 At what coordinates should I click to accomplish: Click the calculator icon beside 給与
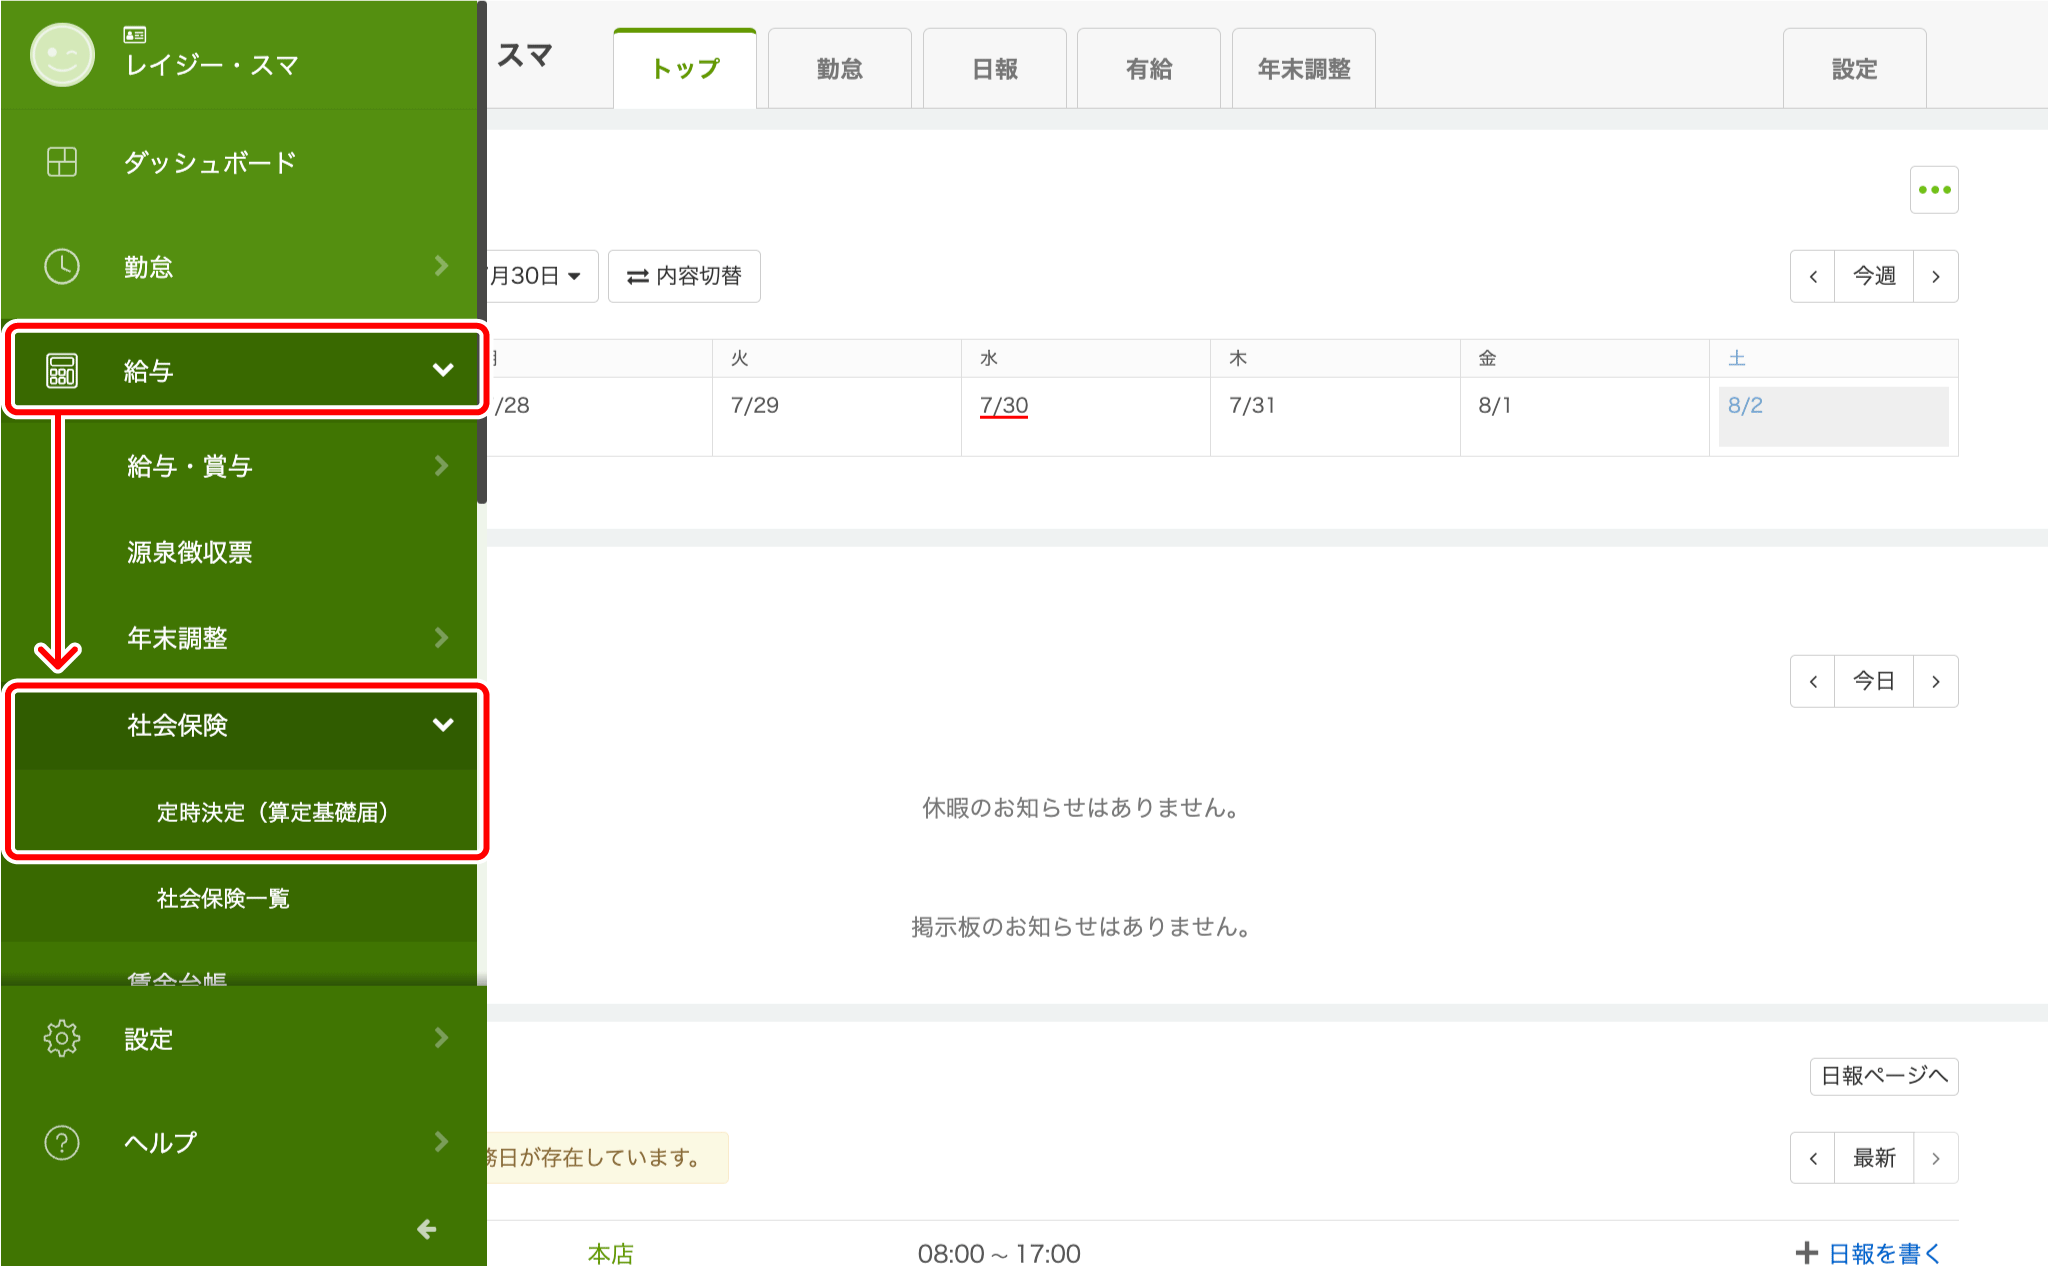[62, 371]
